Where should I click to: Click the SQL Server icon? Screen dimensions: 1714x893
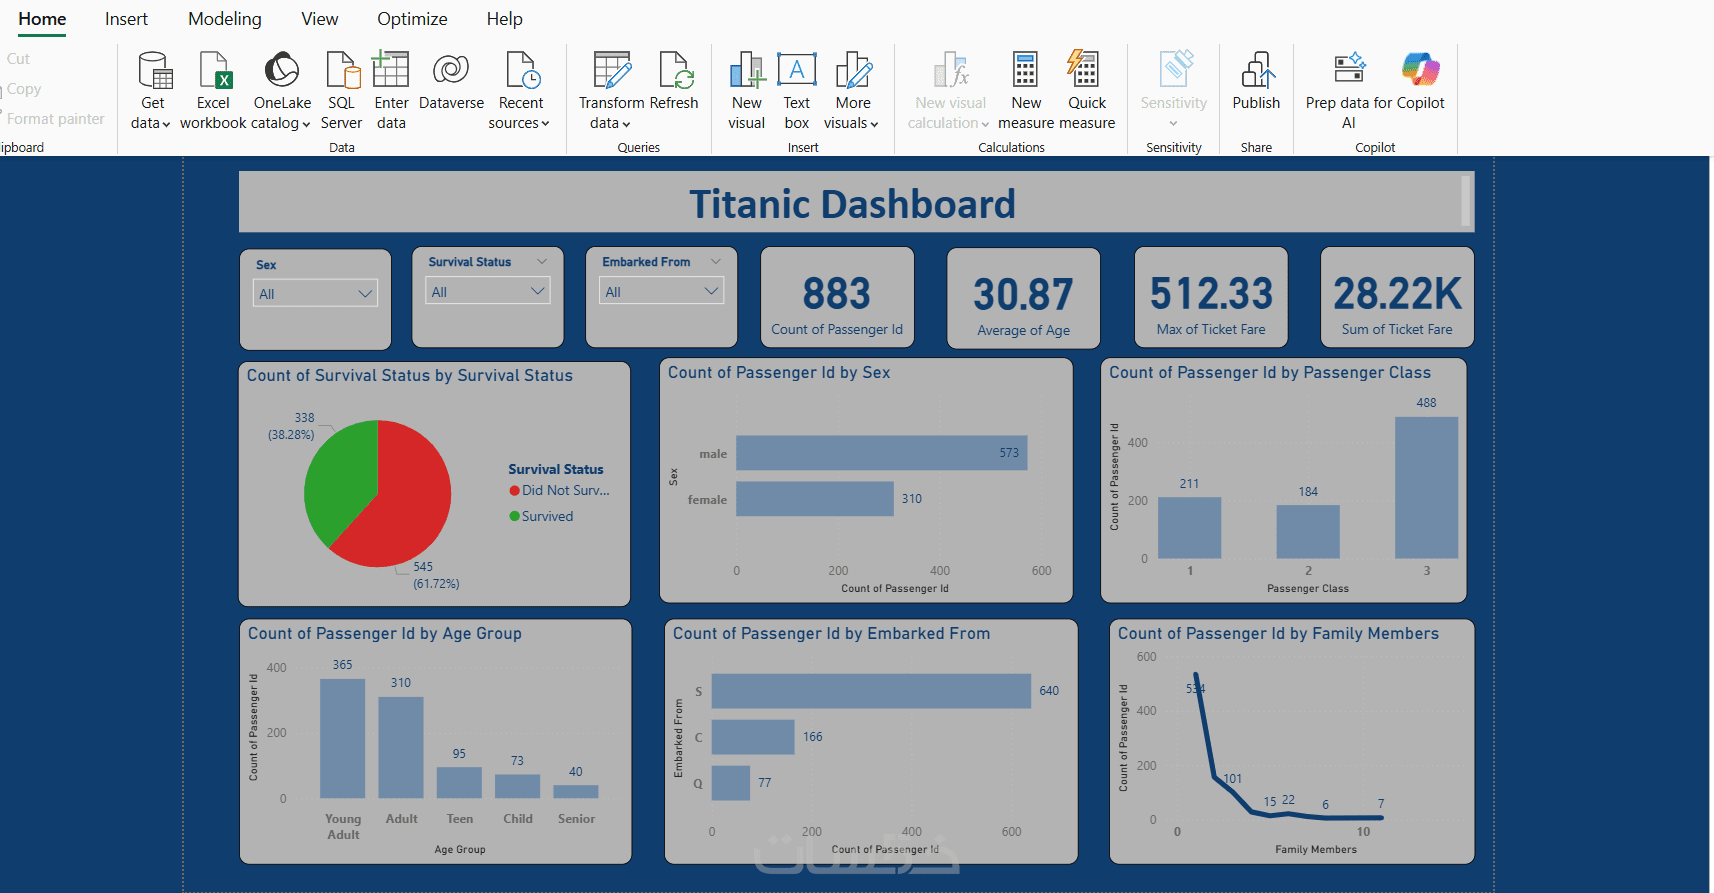(x=343, y=70)
